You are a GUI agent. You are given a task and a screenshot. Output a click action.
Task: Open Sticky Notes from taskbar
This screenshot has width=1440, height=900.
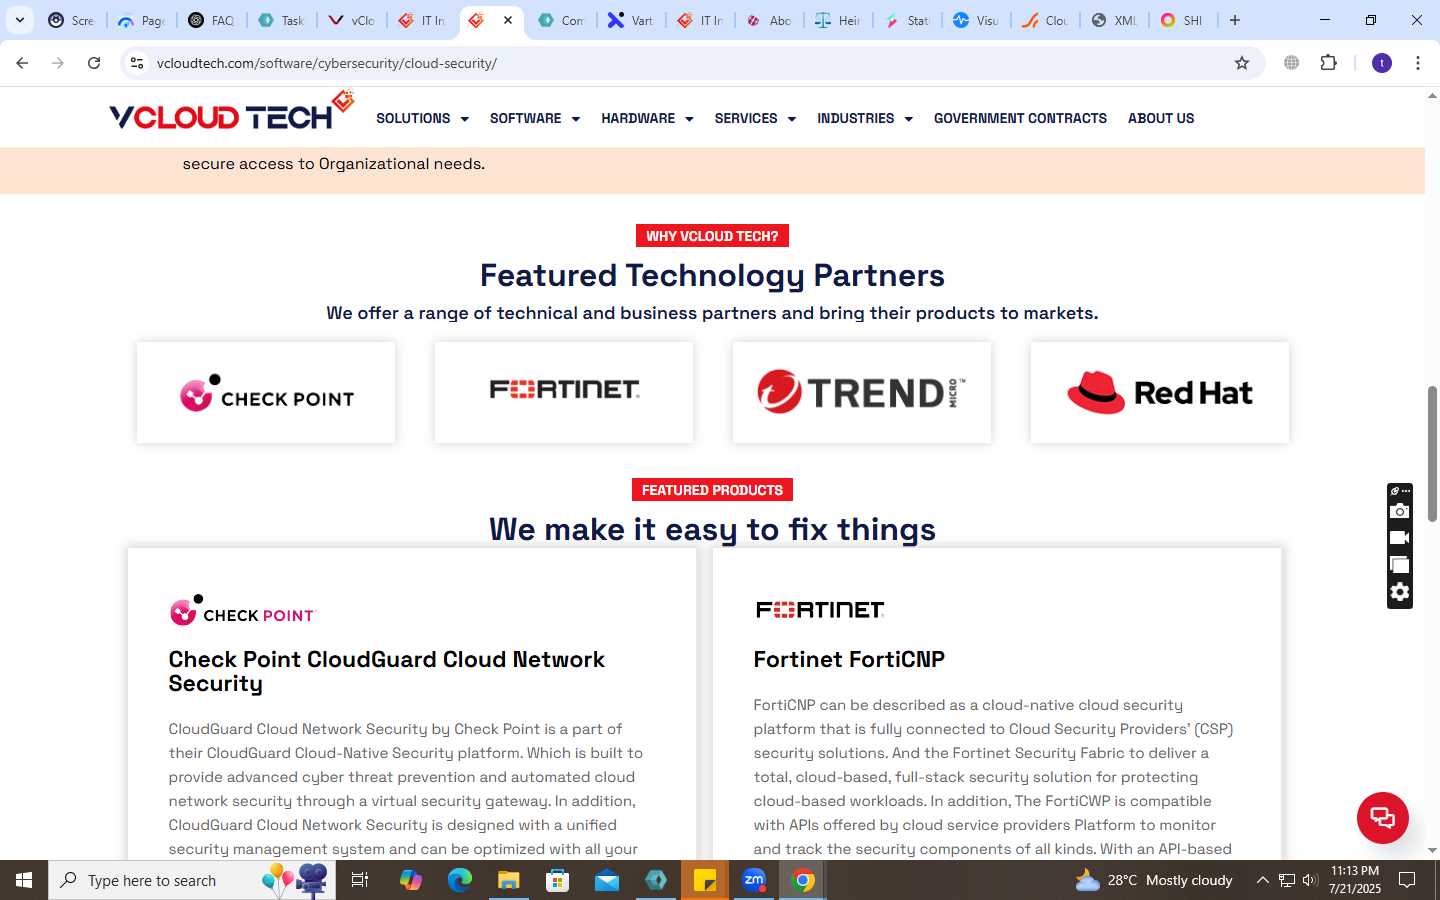coord(705,880)
